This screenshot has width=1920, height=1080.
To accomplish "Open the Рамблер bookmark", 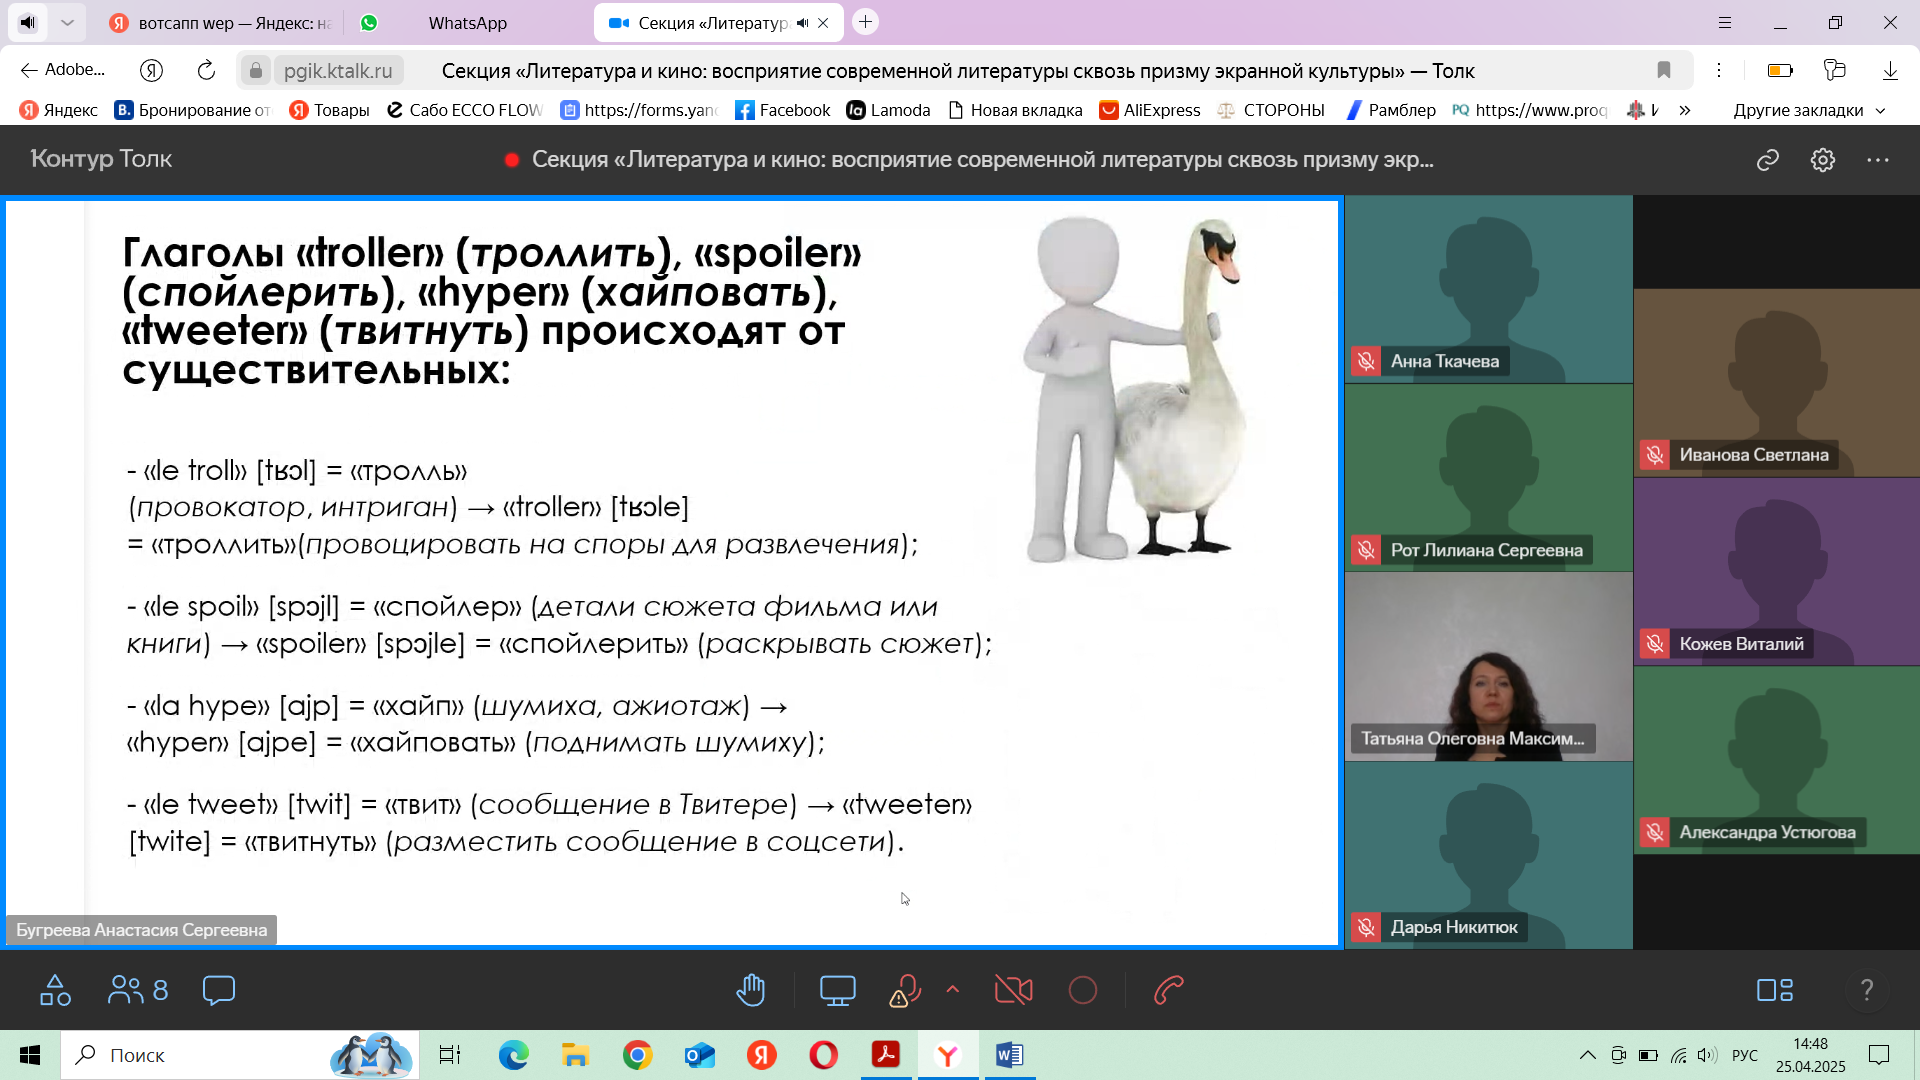I will tap(1390, 110).
